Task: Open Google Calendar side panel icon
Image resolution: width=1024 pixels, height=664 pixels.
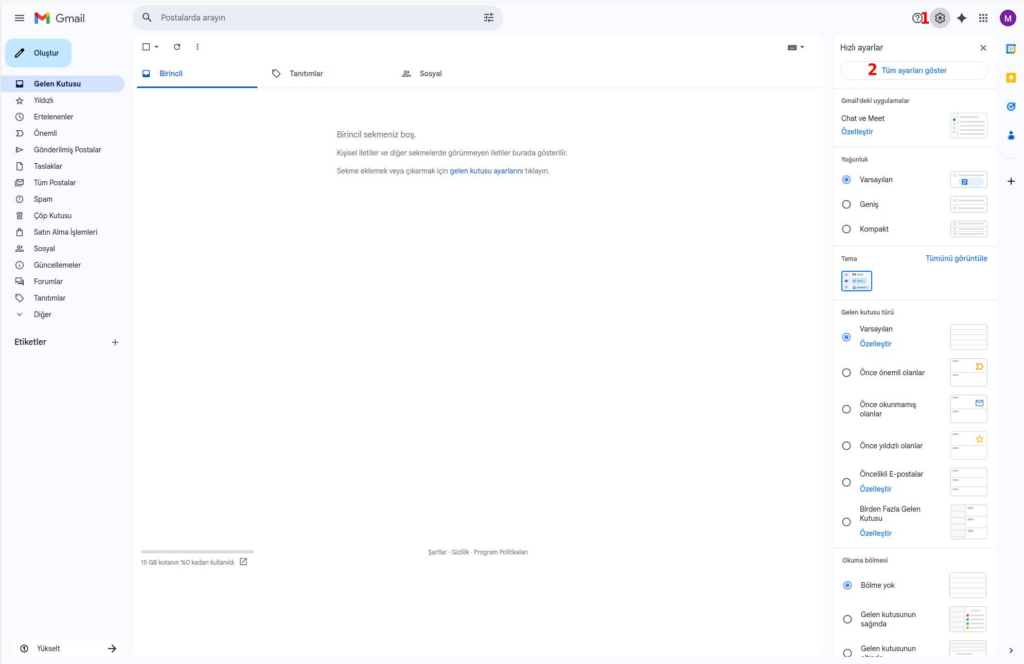Action: pos(1011,48)
